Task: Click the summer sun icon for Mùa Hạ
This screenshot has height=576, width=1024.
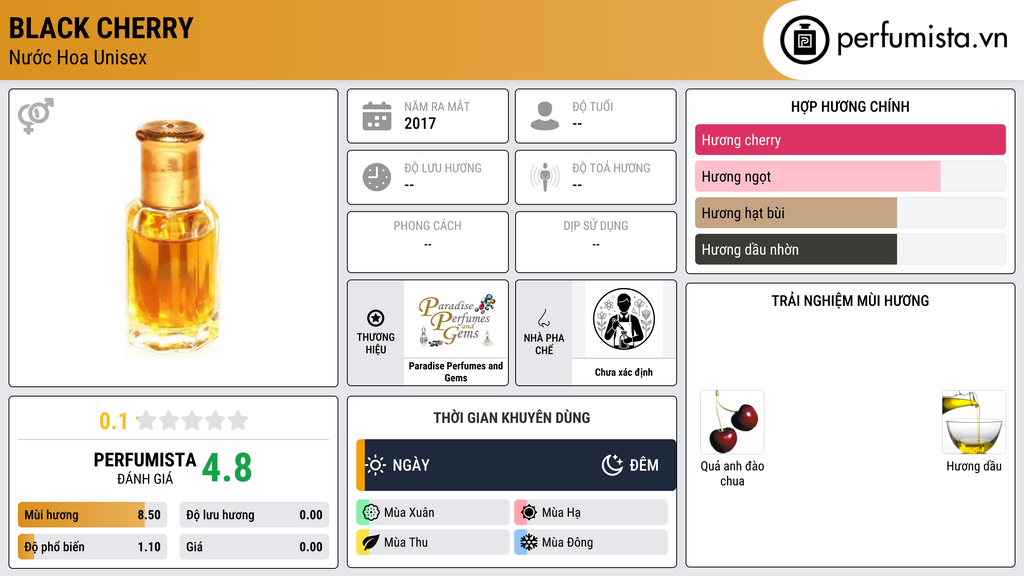Action: pyautogui.click(x=528, y=513)
